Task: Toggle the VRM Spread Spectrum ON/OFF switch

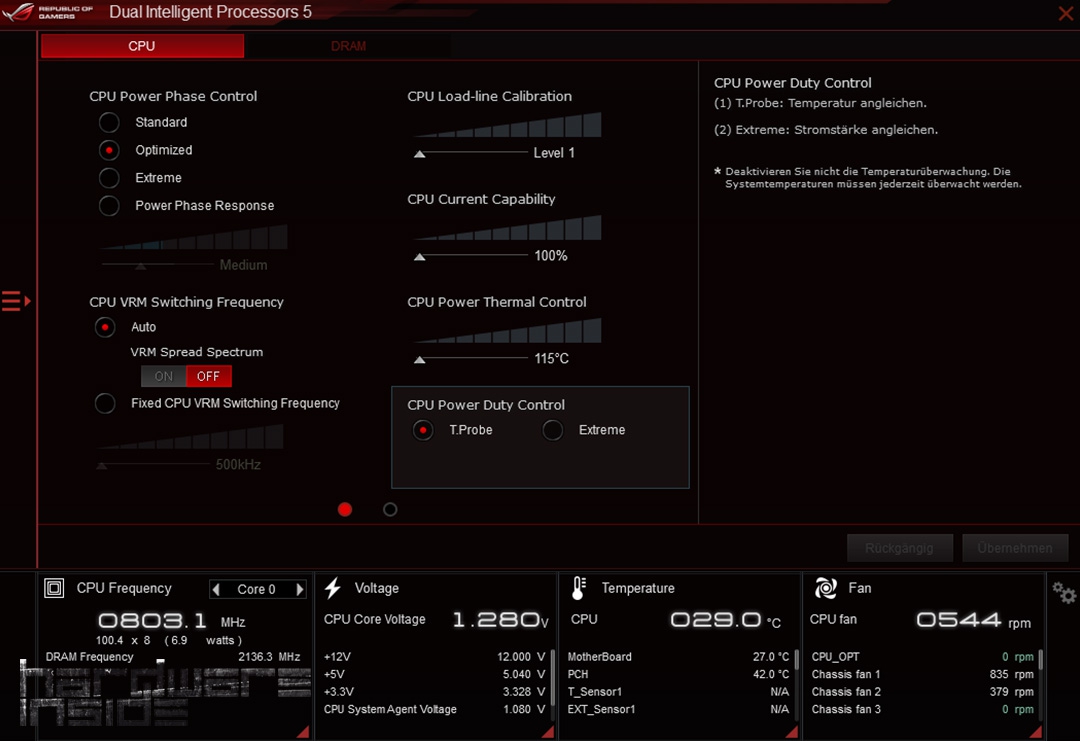Action: point(186,376)
